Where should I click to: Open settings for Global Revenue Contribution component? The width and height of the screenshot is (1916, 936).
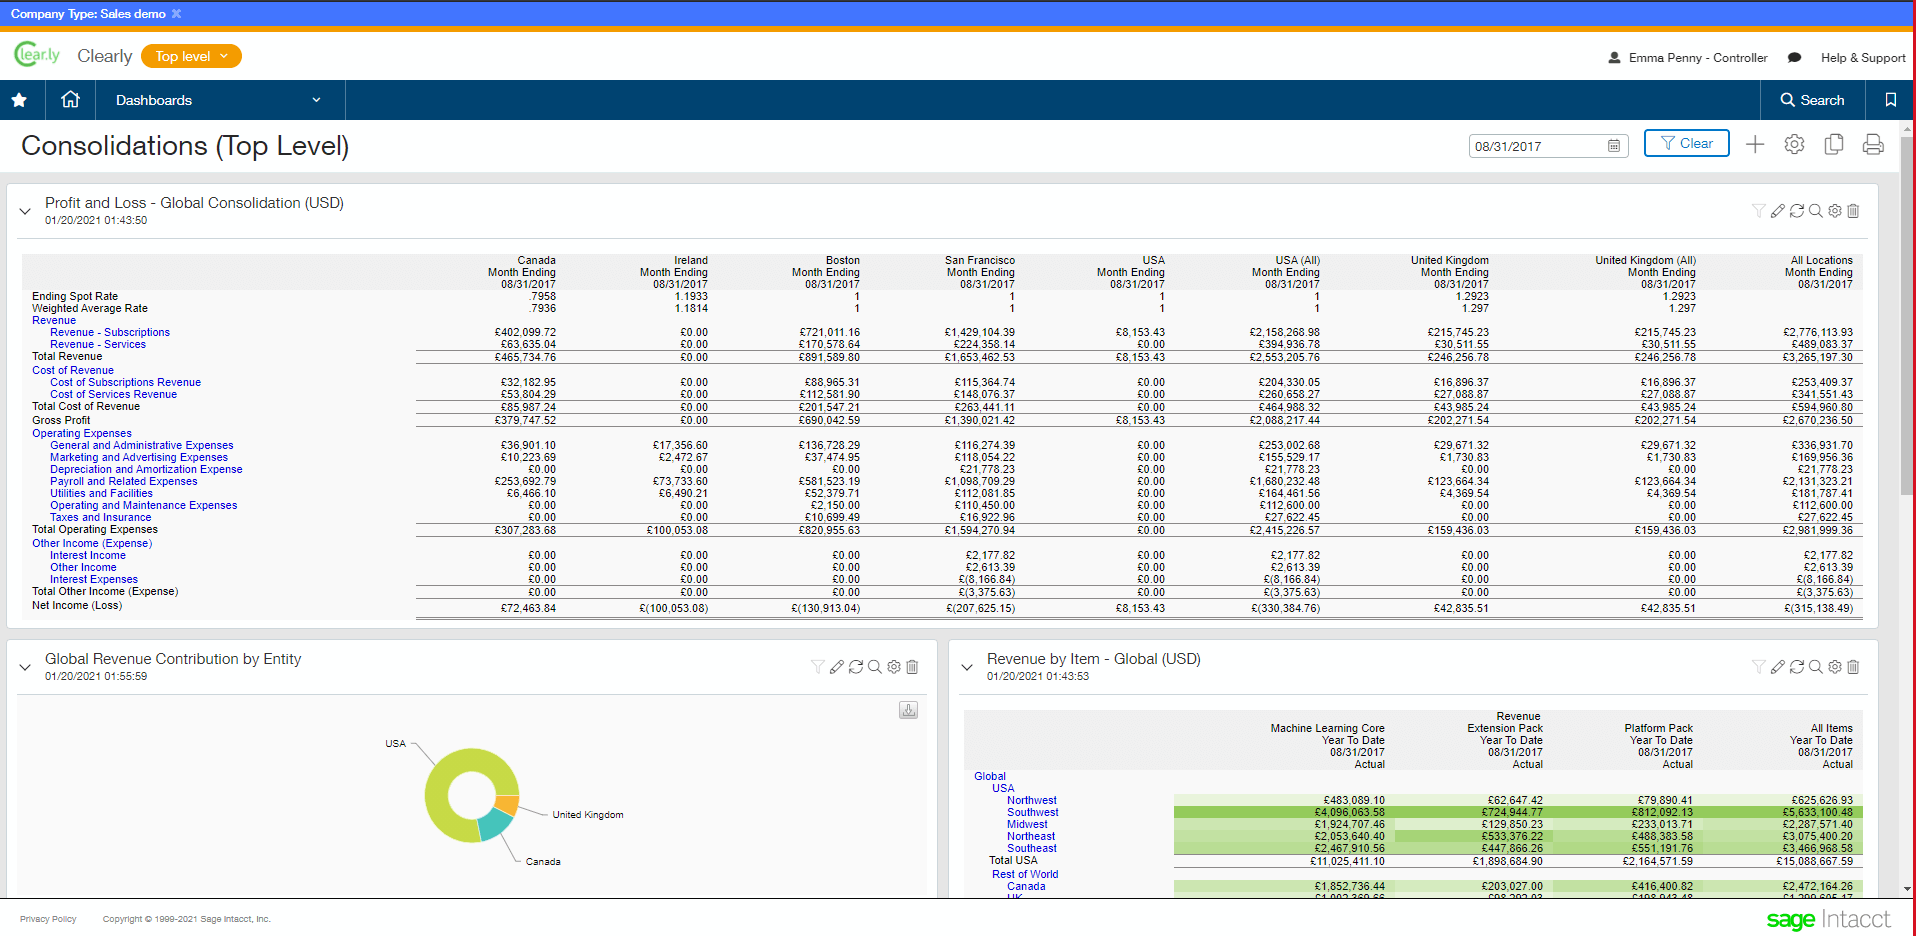894,667
